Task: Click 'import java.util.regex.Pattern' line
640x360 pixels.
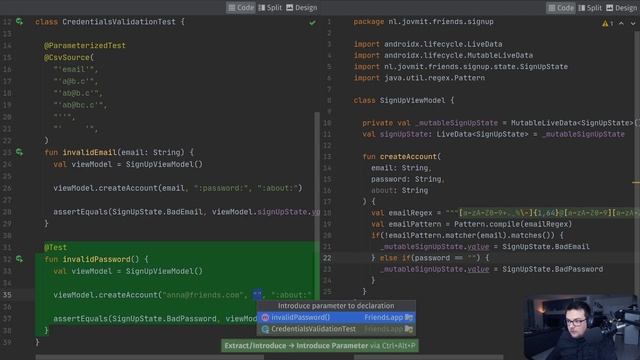Action: point(419,78)
